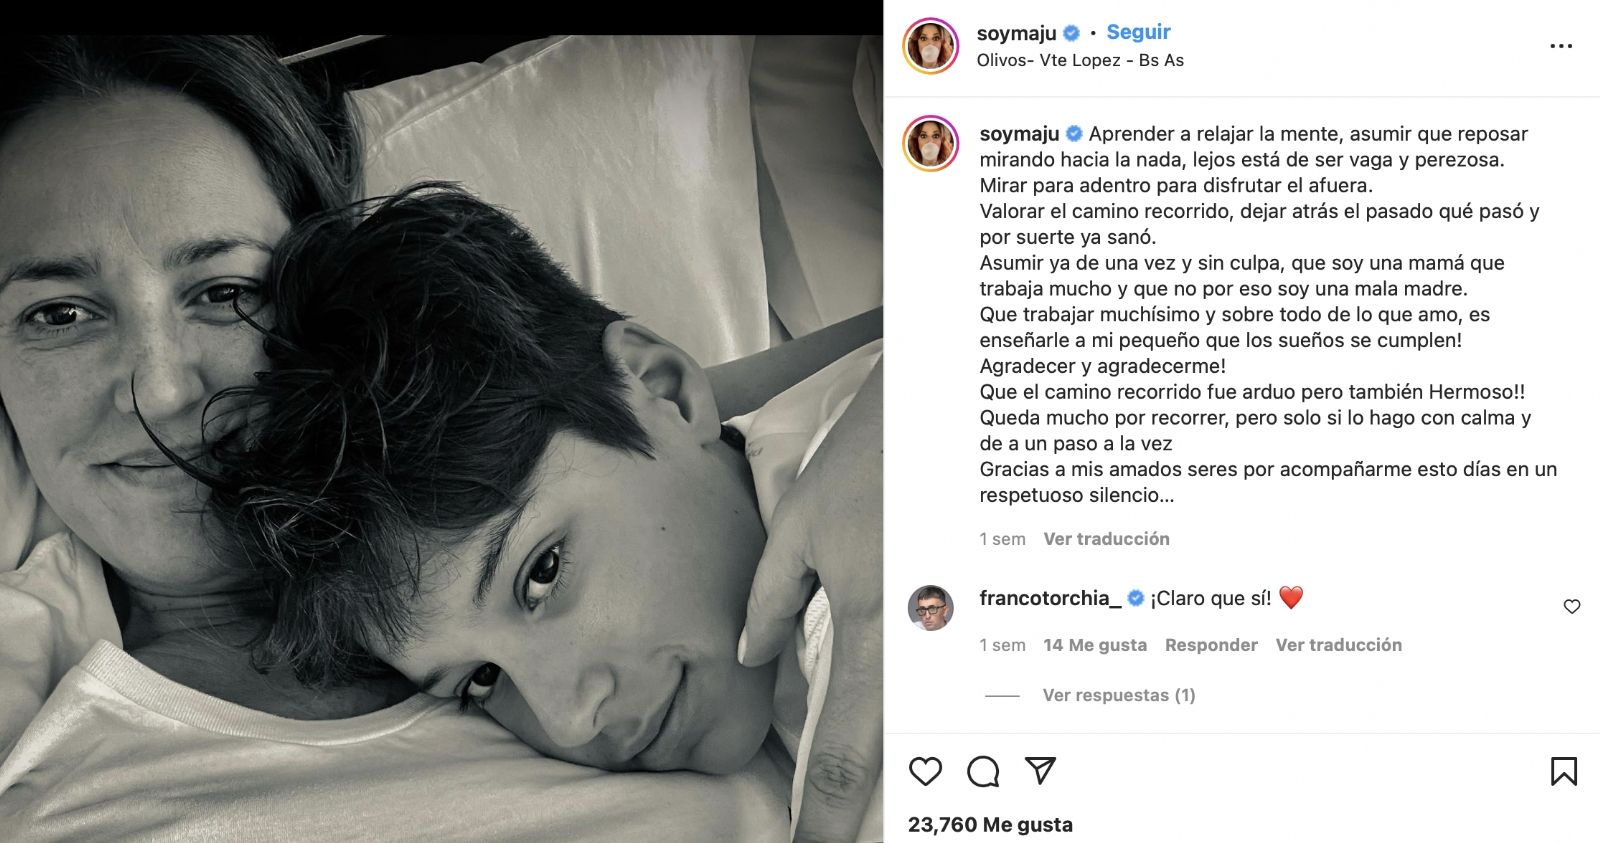Translate francotorchia_'s comment via Ver traducción
This screenshot has width=1600, height=843.
[1338, 645]
